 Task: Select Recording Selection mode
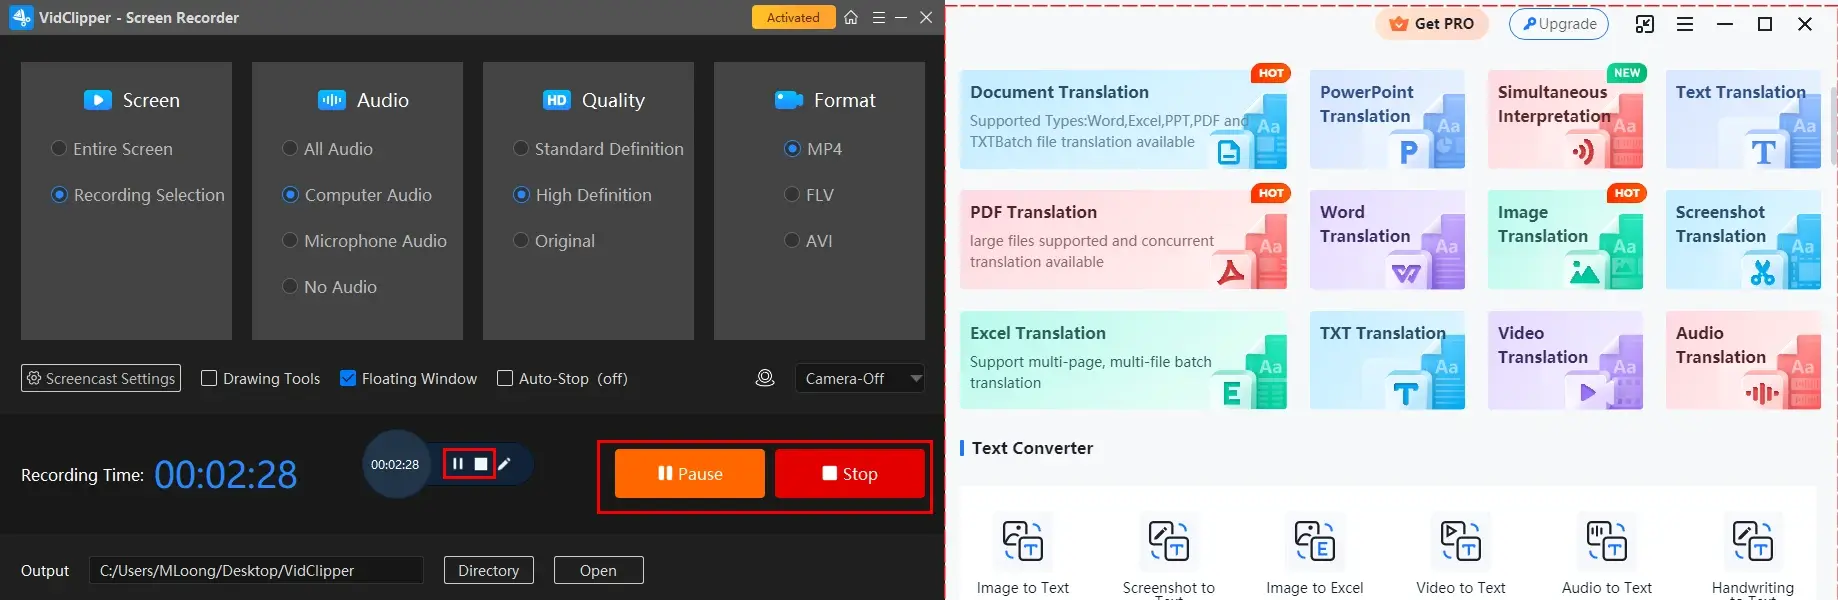(x=138, y=195)
